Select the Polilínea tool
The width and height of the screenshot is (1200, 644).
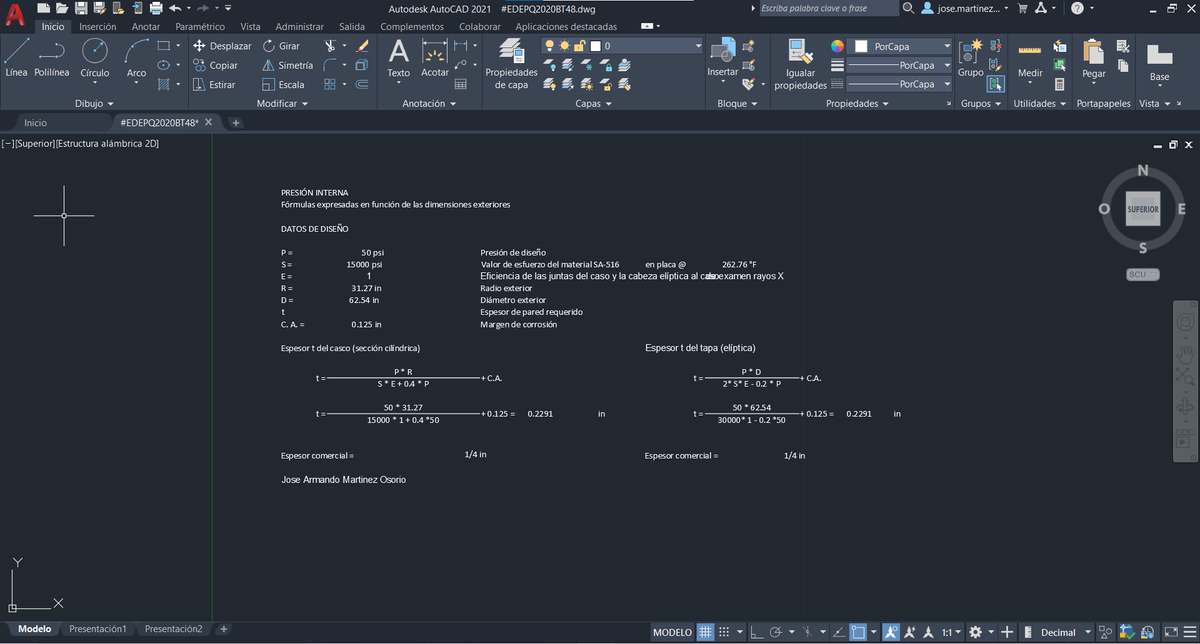click(x=52, y=58)
